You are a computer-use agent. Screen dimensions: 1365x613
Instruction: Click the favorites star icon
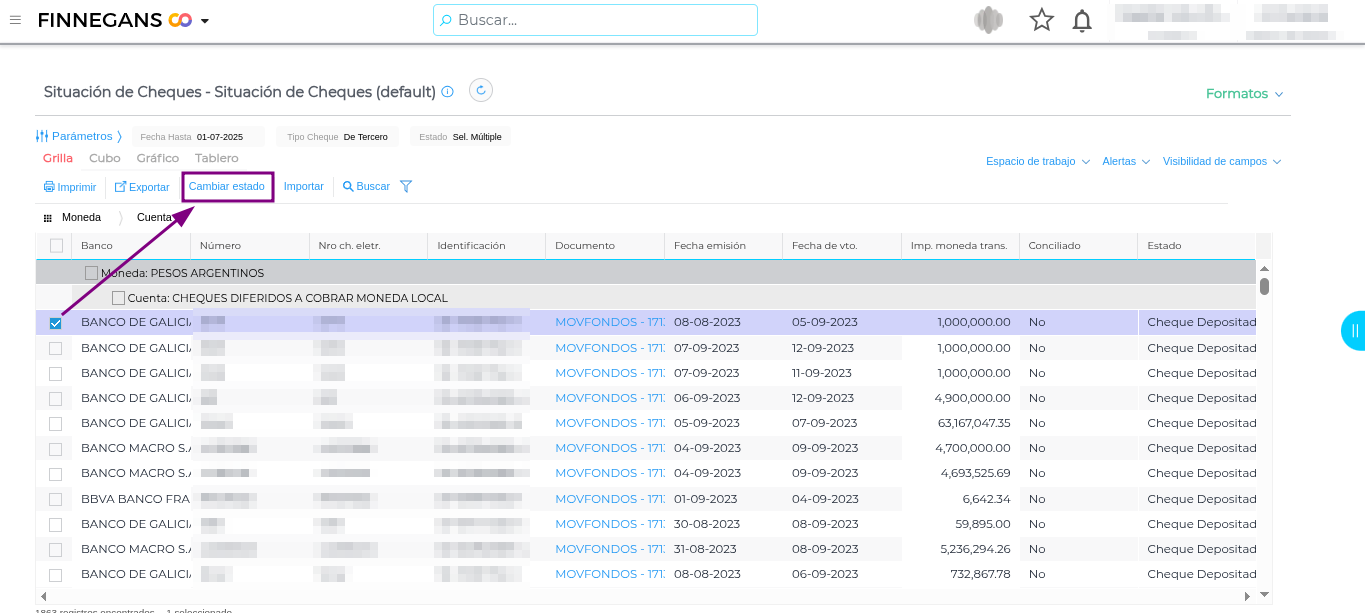[x=1042, y=20]
